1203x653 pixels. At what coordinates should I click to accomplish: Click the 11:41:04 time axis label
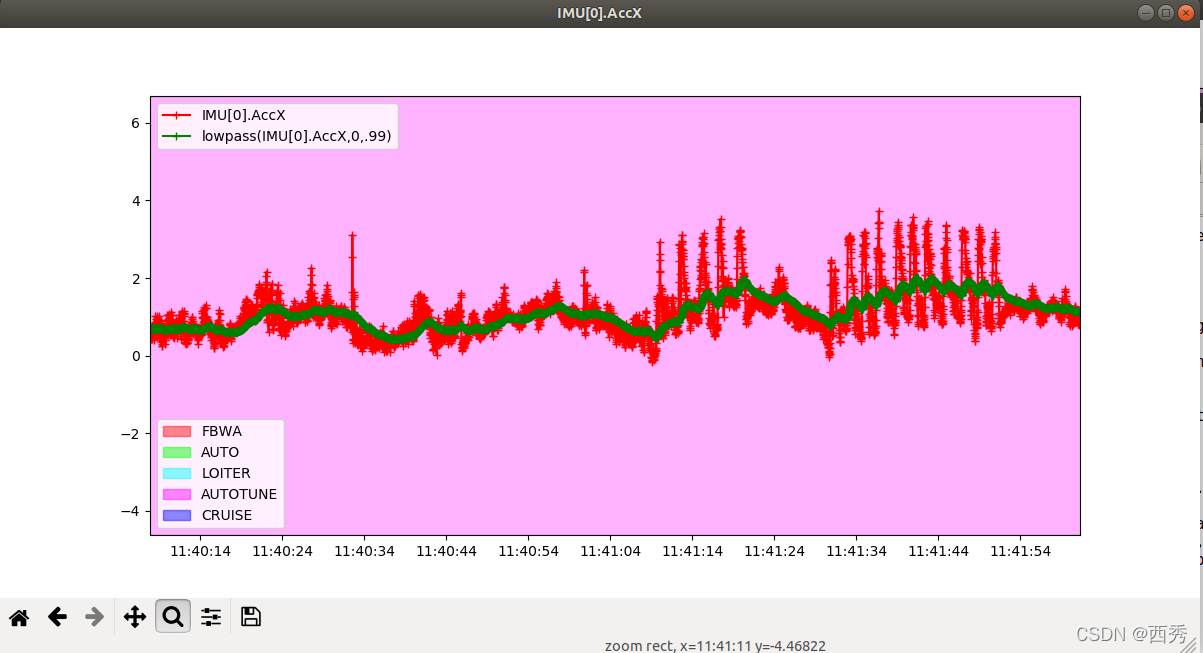[610, 551]
